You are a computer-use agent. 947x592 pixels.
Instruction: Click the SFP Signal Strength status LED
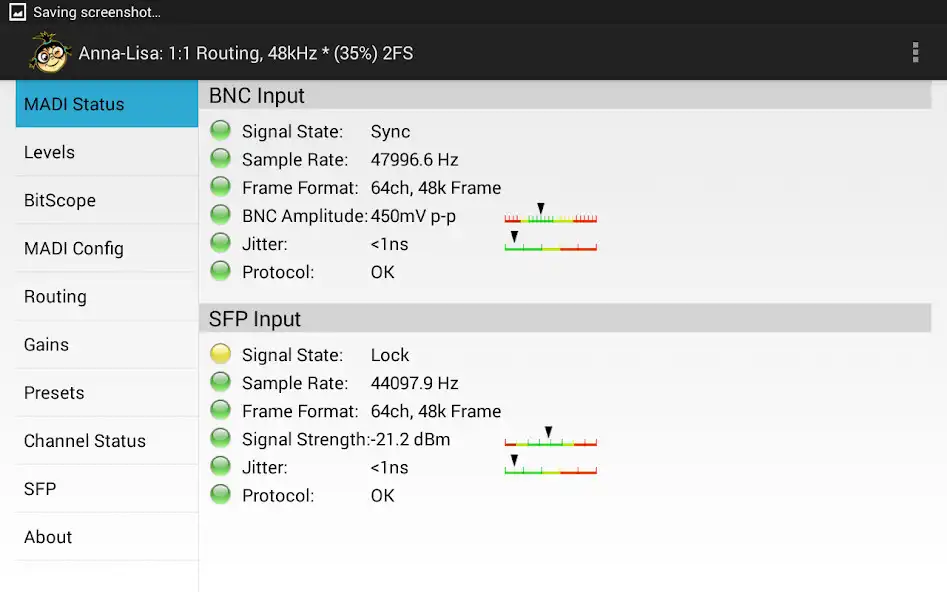221,438
